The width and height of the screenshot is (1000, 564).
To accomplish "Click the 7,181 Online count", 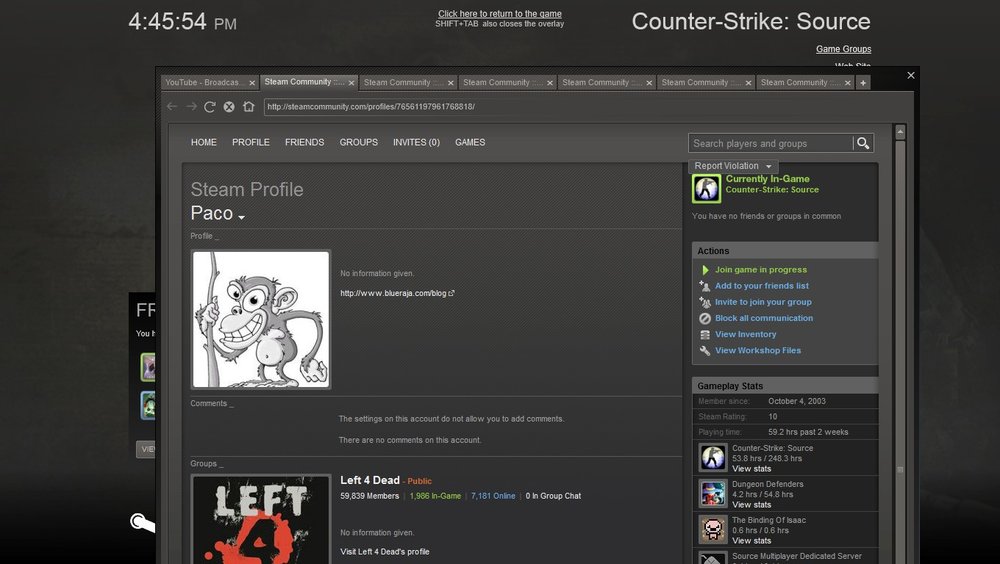I will [493, 496].
